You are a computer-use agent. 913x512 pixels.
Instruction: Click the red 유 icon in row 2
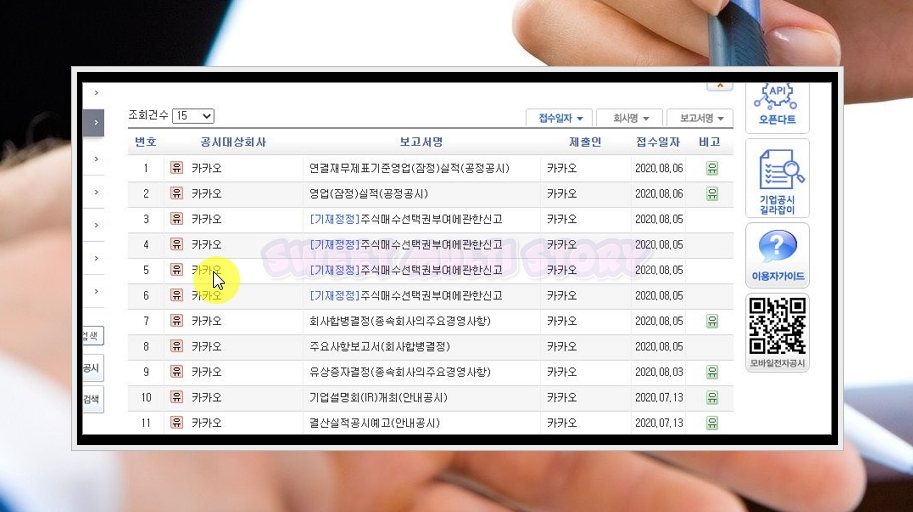[x=176, y=193]
